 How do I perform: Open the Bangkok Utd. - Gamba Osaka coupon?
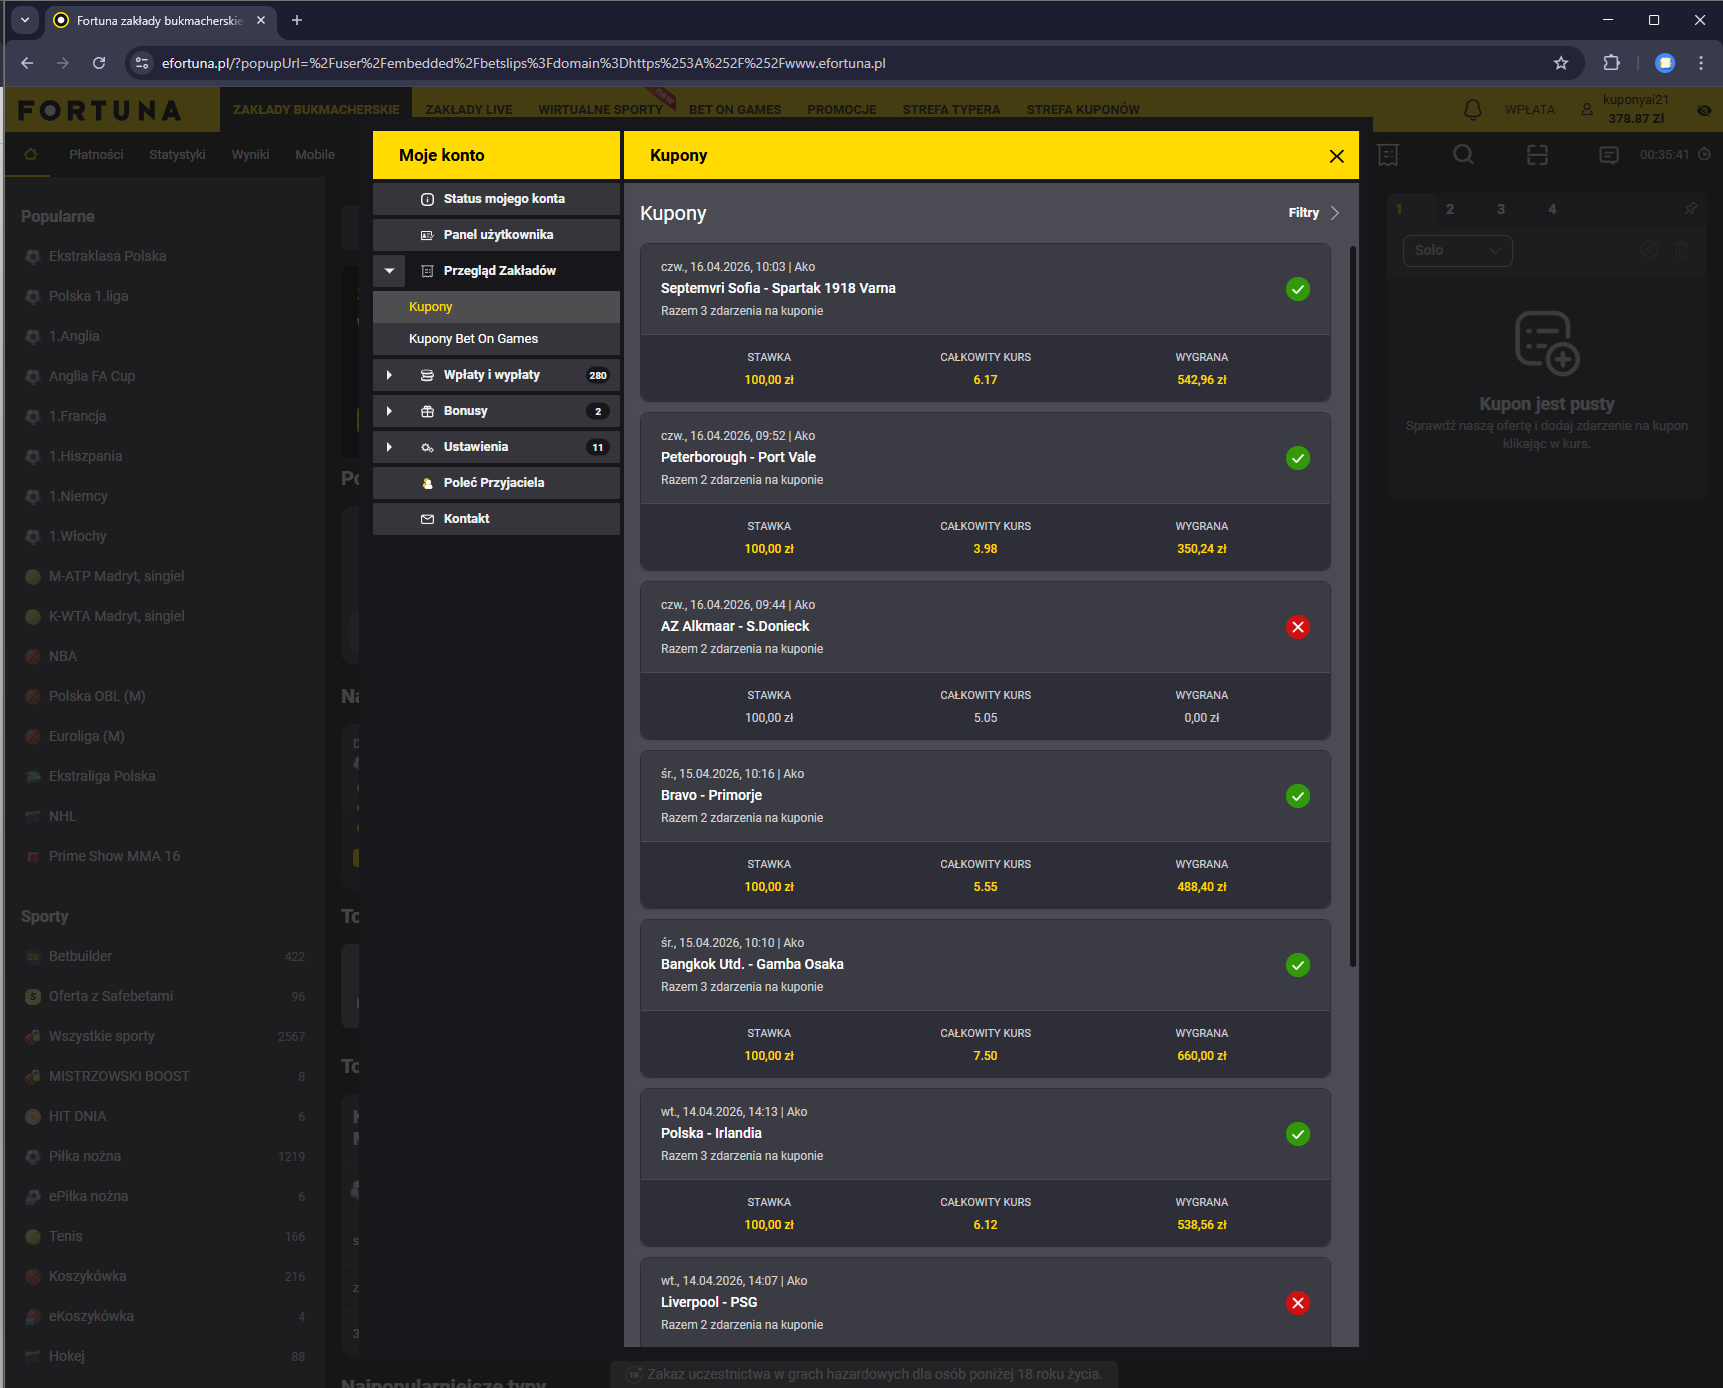985,999
